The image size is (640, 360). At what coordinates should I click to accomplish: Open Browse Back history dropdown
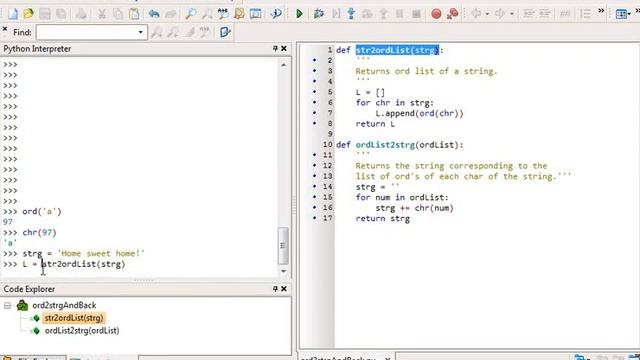click(487, 14)
